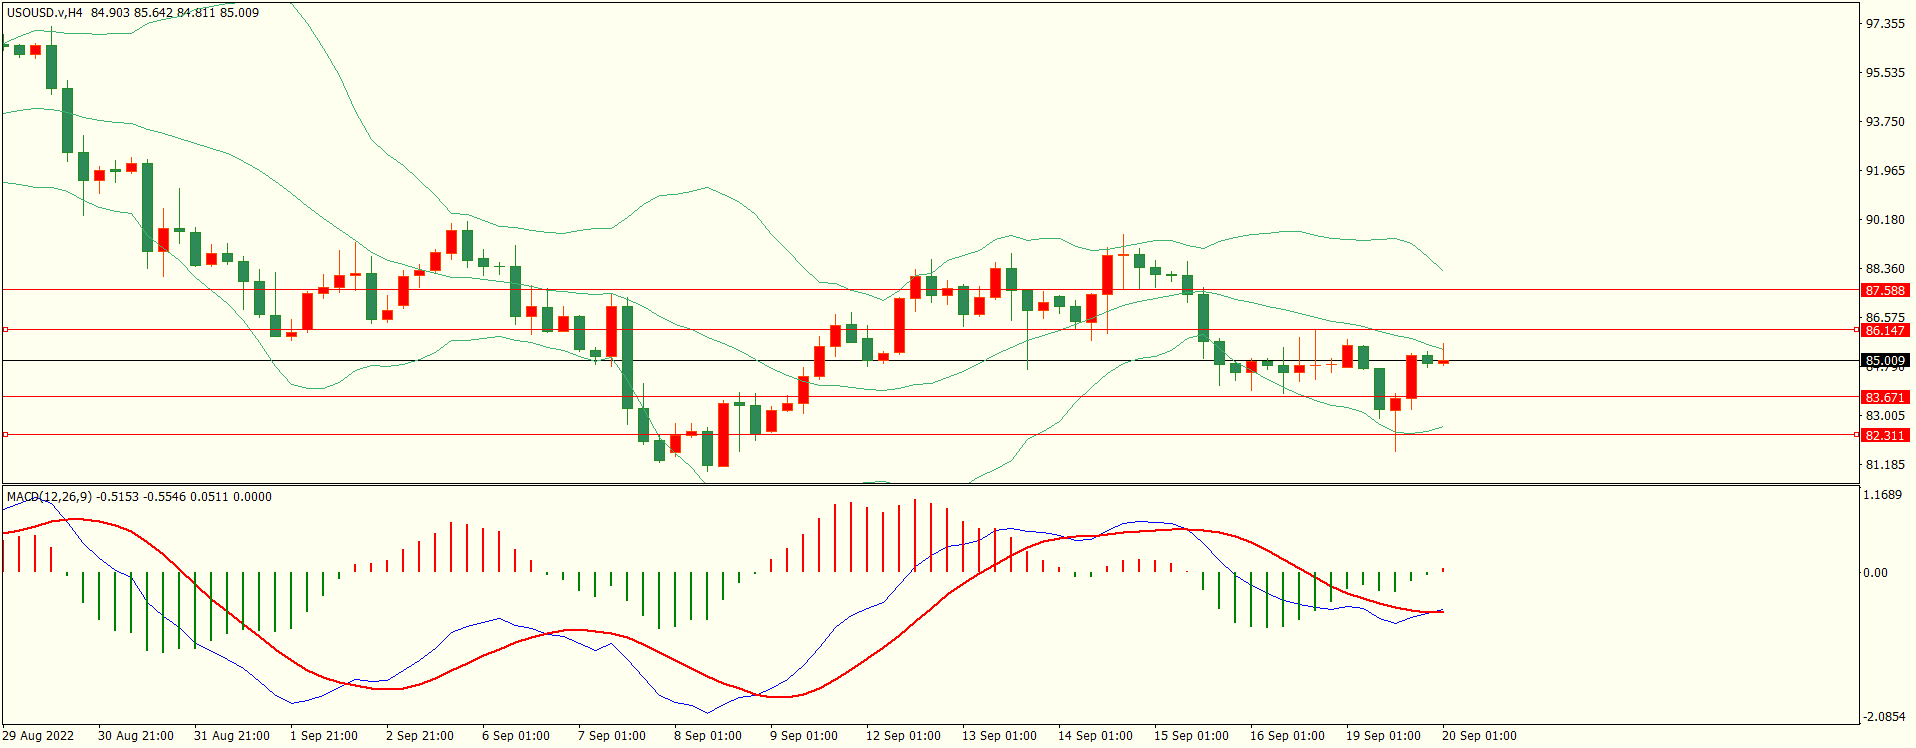Click the 87.588 red price label
The image size is (1916, 748).
click(1885, 290)
